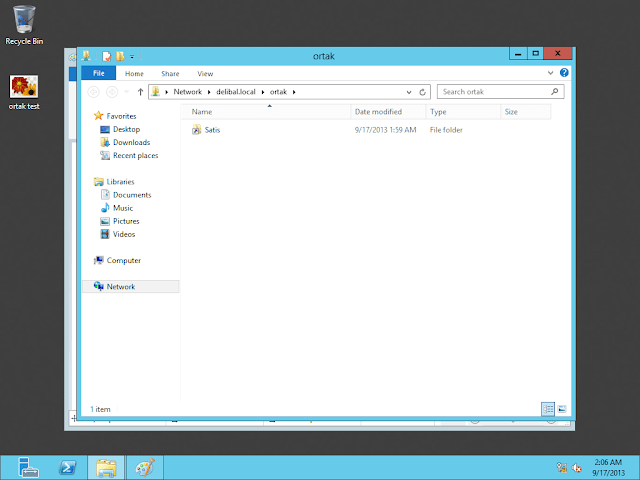Open Server Manager from the taskbar
The height and width of the screenshot is (480, 640).
[x=26, y=467]
